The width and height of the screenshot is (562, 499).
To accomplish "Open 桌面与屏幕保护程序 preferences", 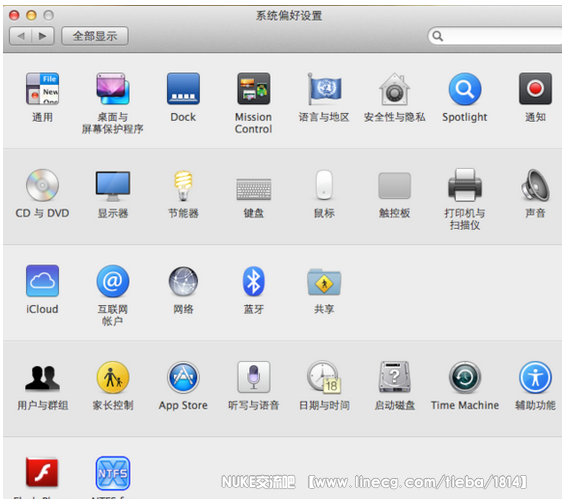I will tap(113, 89).
